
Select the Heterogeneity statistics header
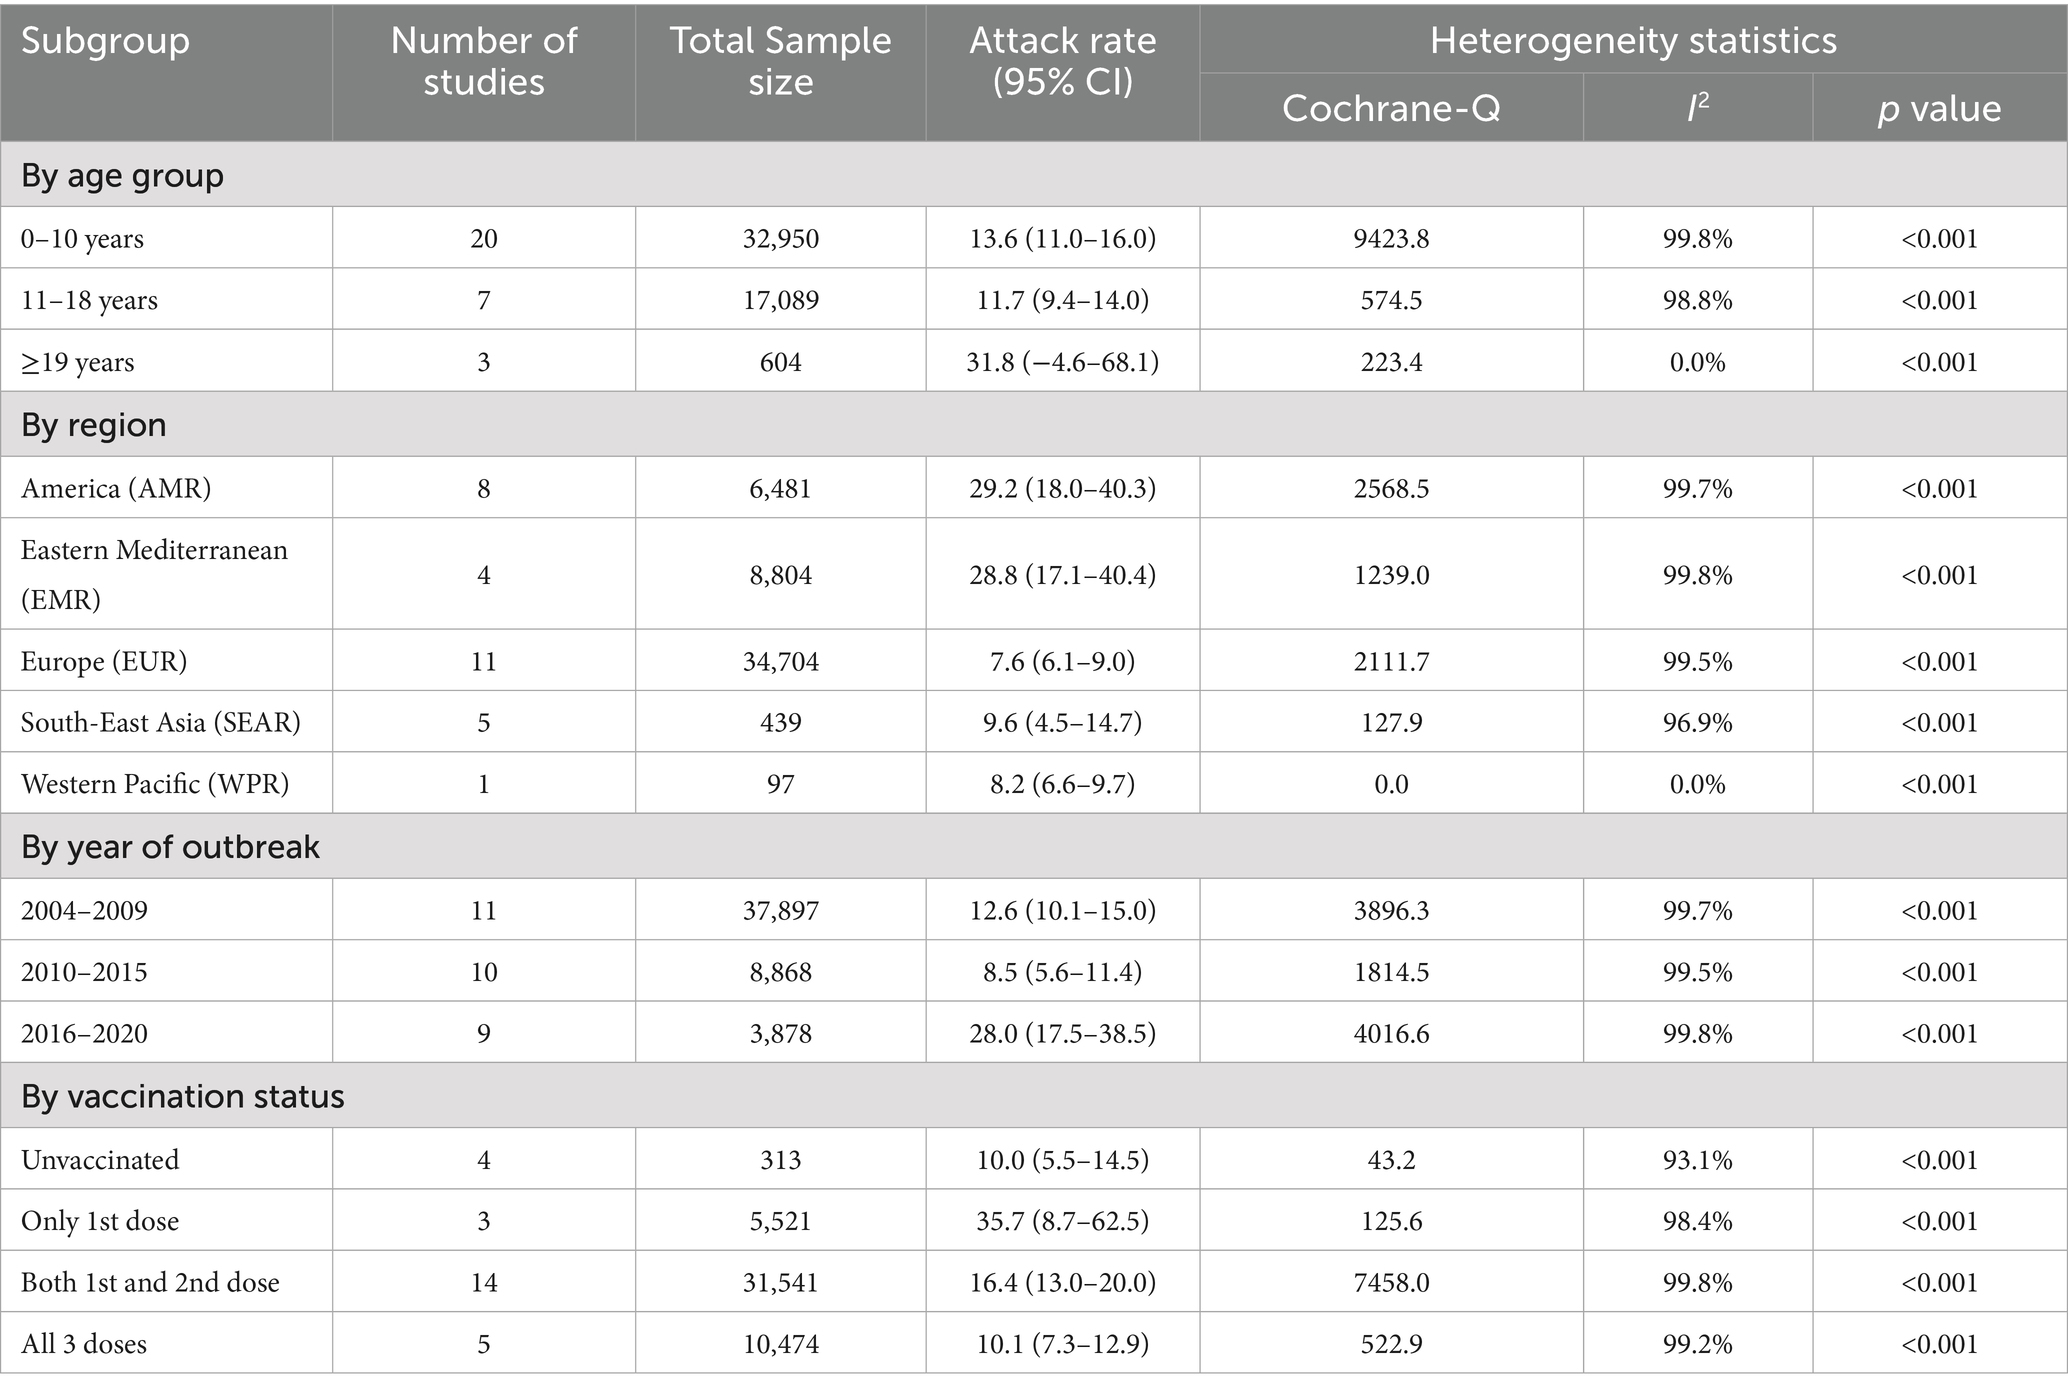coord(1632,41)
